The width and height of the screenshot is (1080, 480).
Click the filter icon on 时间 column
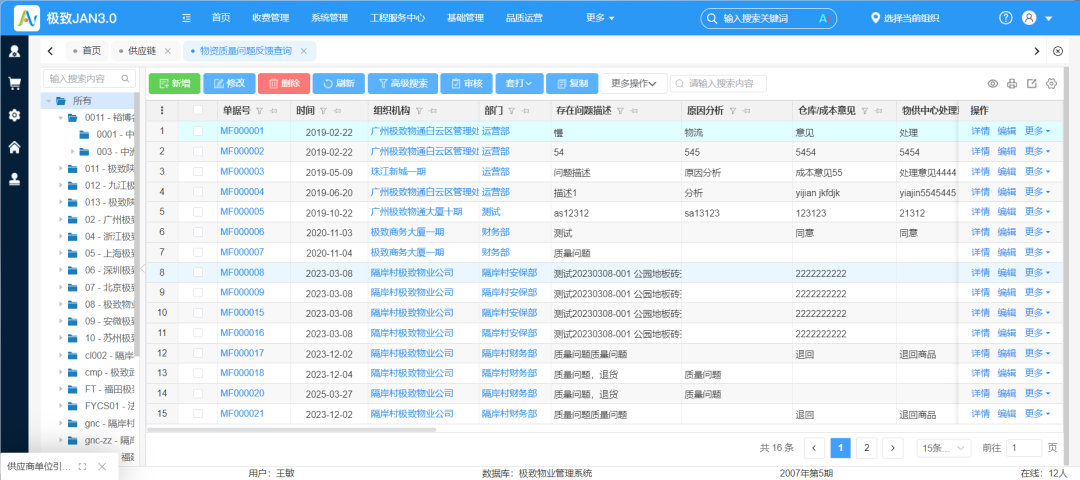[x=323, y=111]
